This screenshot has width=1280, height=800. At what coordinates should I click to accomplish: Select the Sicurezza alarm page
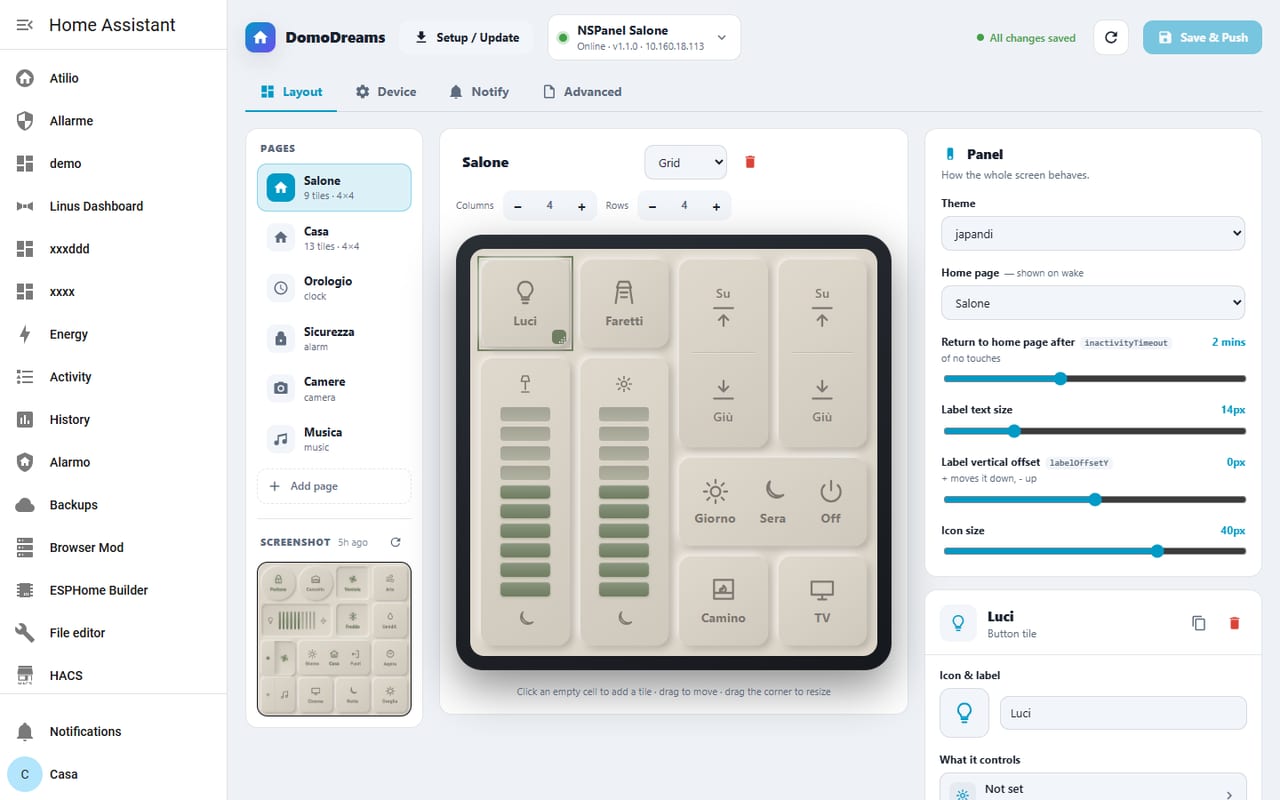pyautogui.click(x=334, y=338)
